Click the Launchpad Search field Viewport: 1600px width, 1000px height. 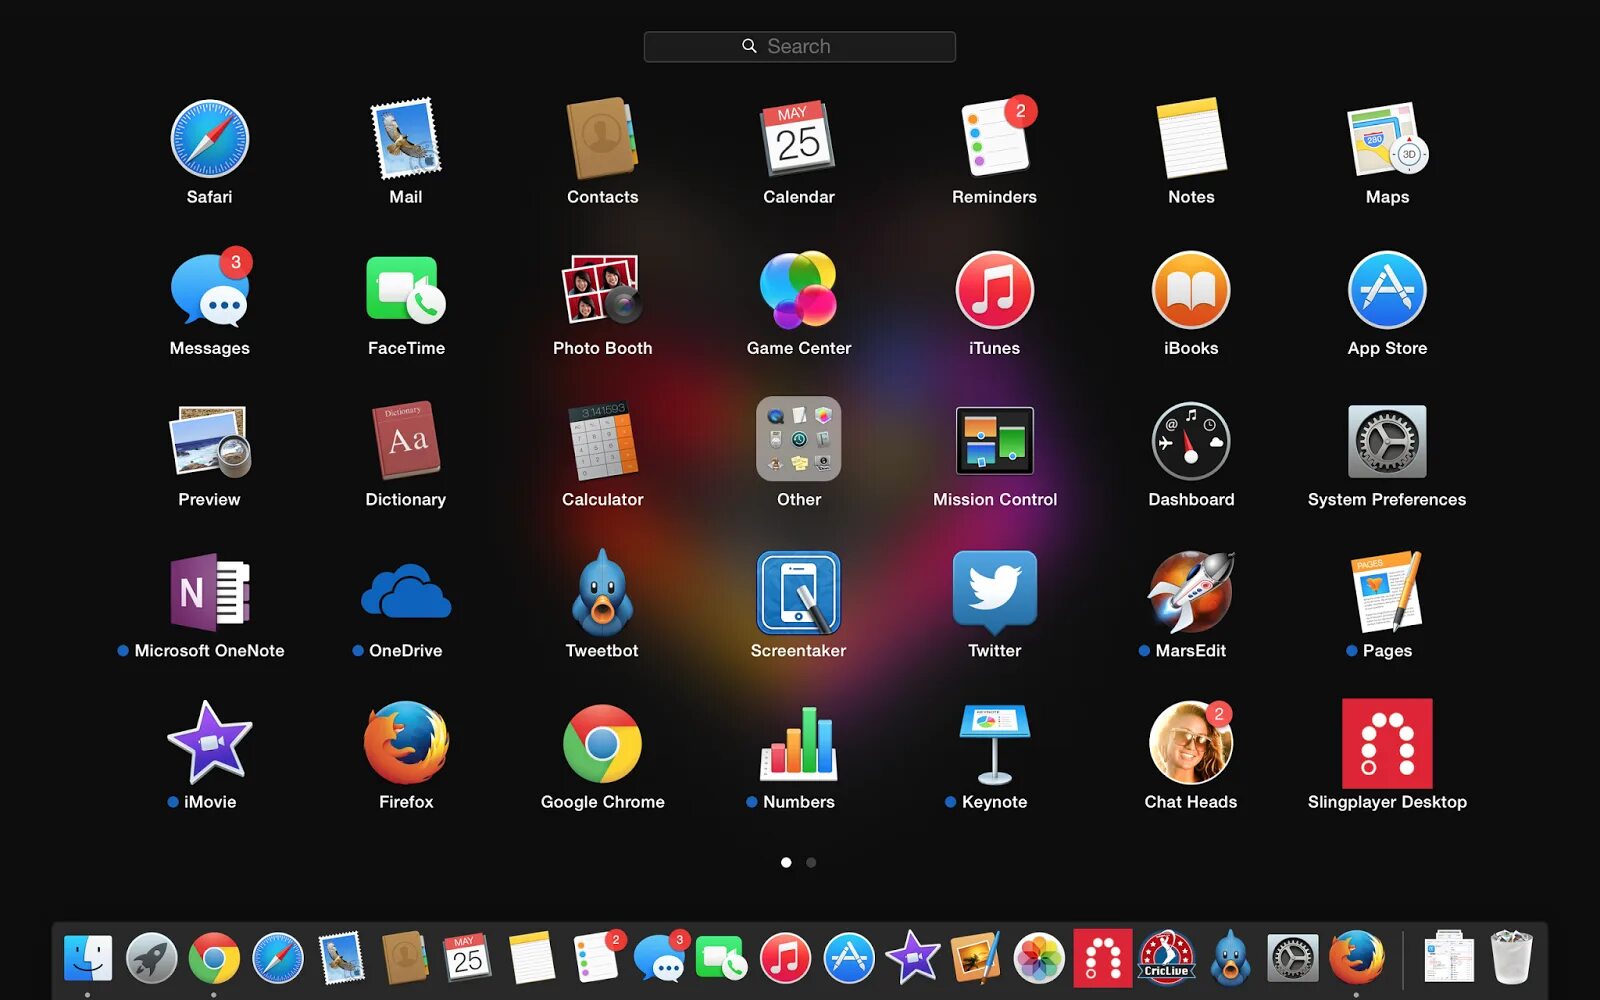(800, 46)
